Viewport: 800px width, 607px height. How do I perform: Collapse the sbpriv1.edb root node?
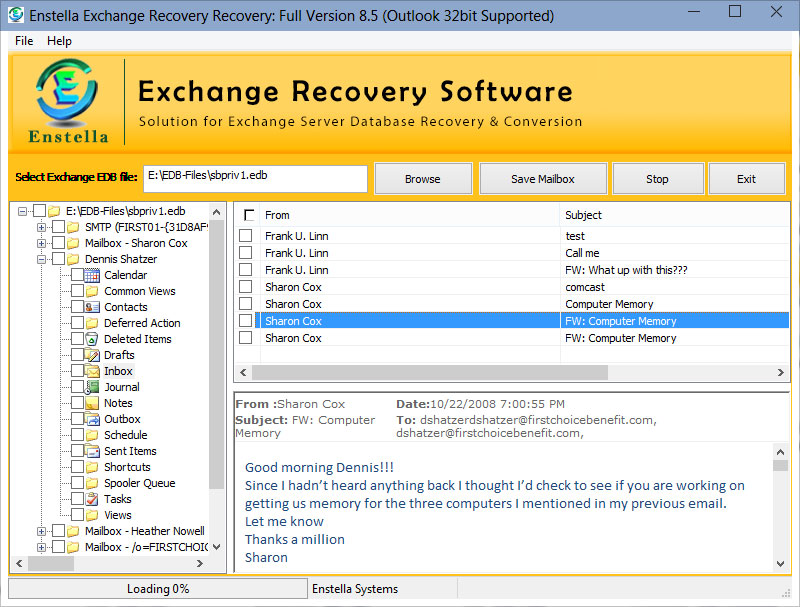[x=22, y=211]
